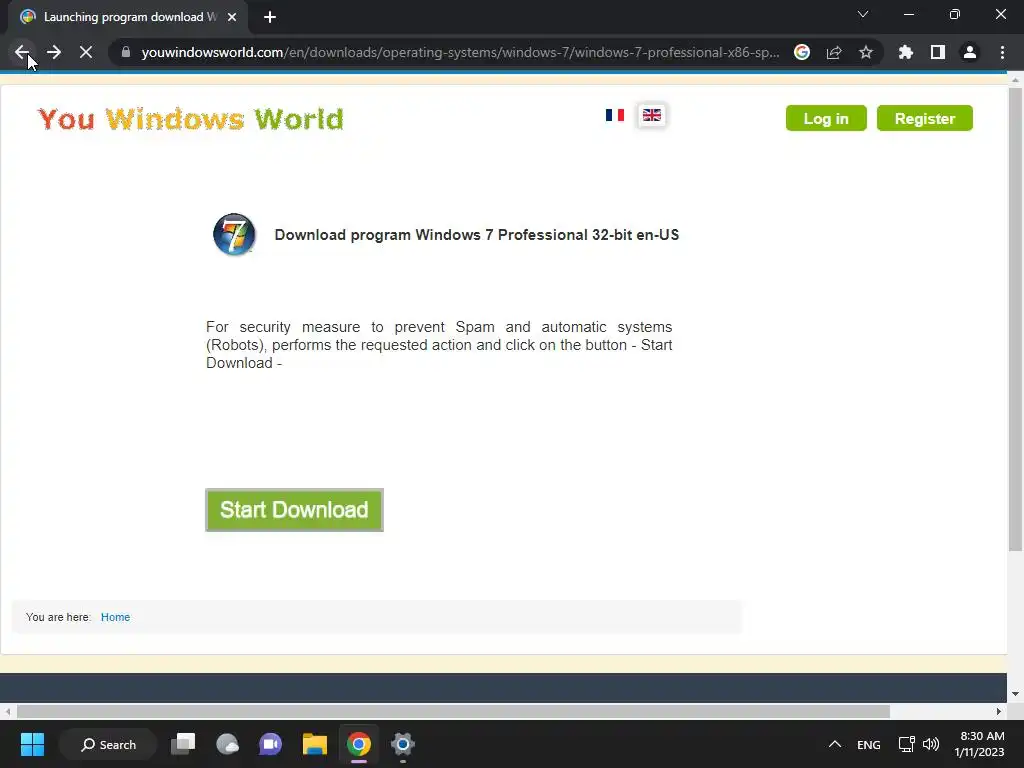Screen dimensions: 1024x768
Task: Click the Chrome taskbar icon
Action: point(359,744)
